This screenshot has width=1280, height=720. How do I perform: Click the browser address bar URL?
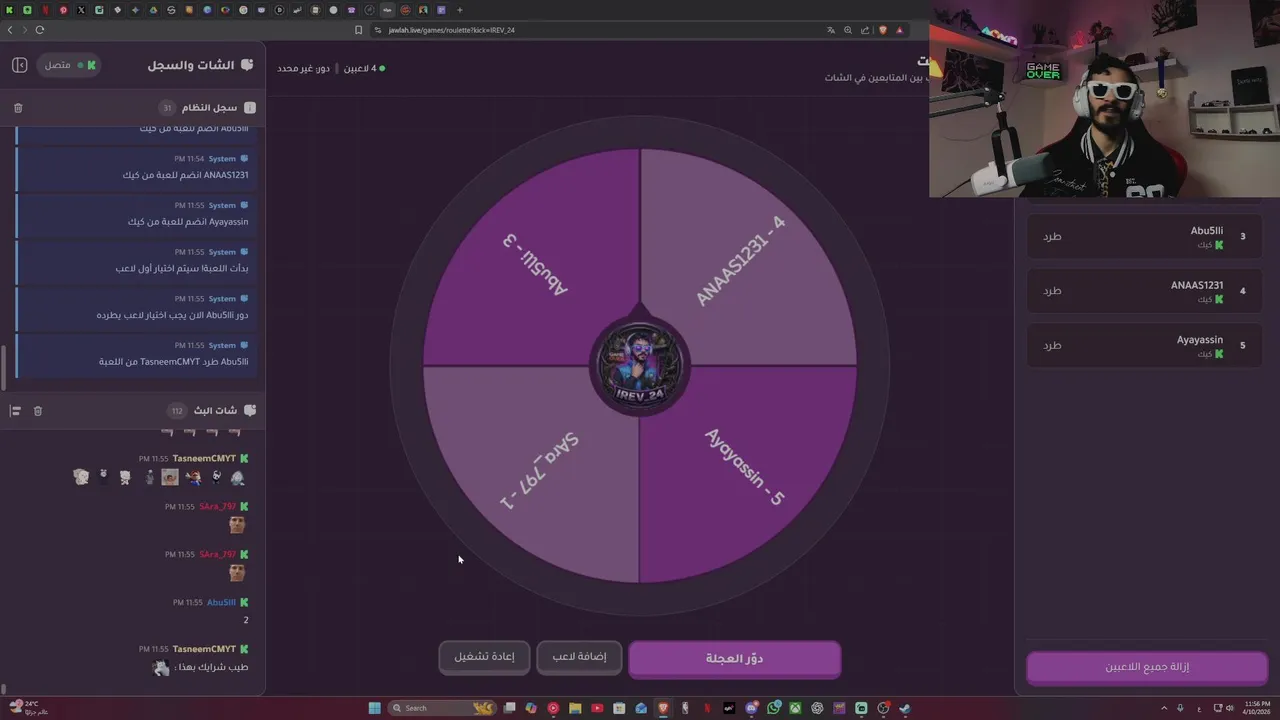pos(451,30)
